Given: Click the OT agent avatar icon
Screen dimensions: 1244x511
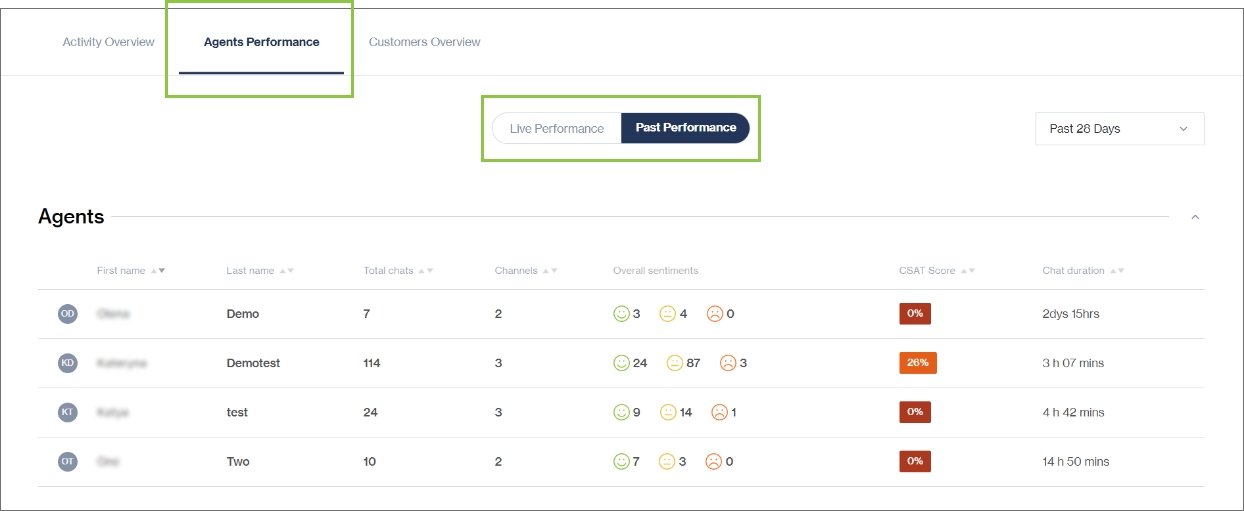Looking at the screenshot, I should click(x=68, y=461).
